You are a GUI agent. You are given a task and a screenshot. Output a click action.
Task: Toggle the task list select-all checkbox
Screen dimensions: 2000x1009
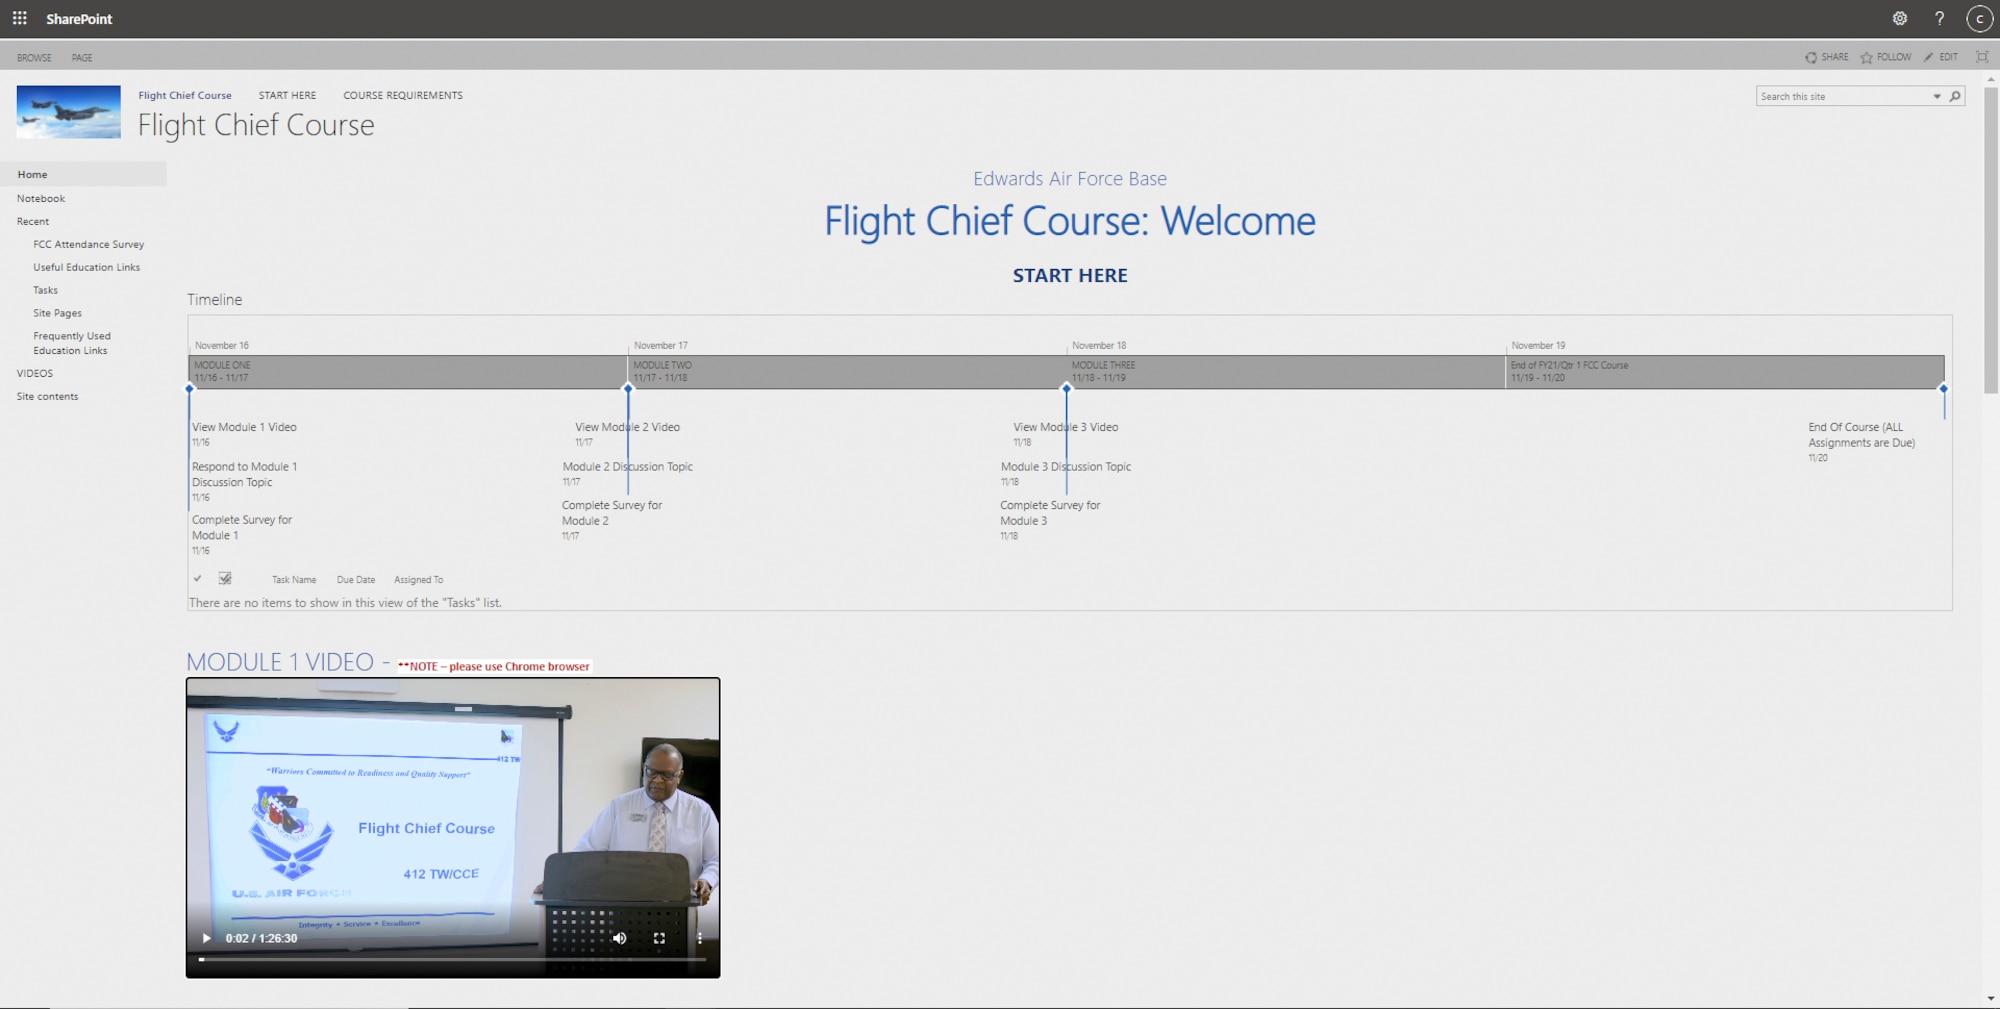225,579
